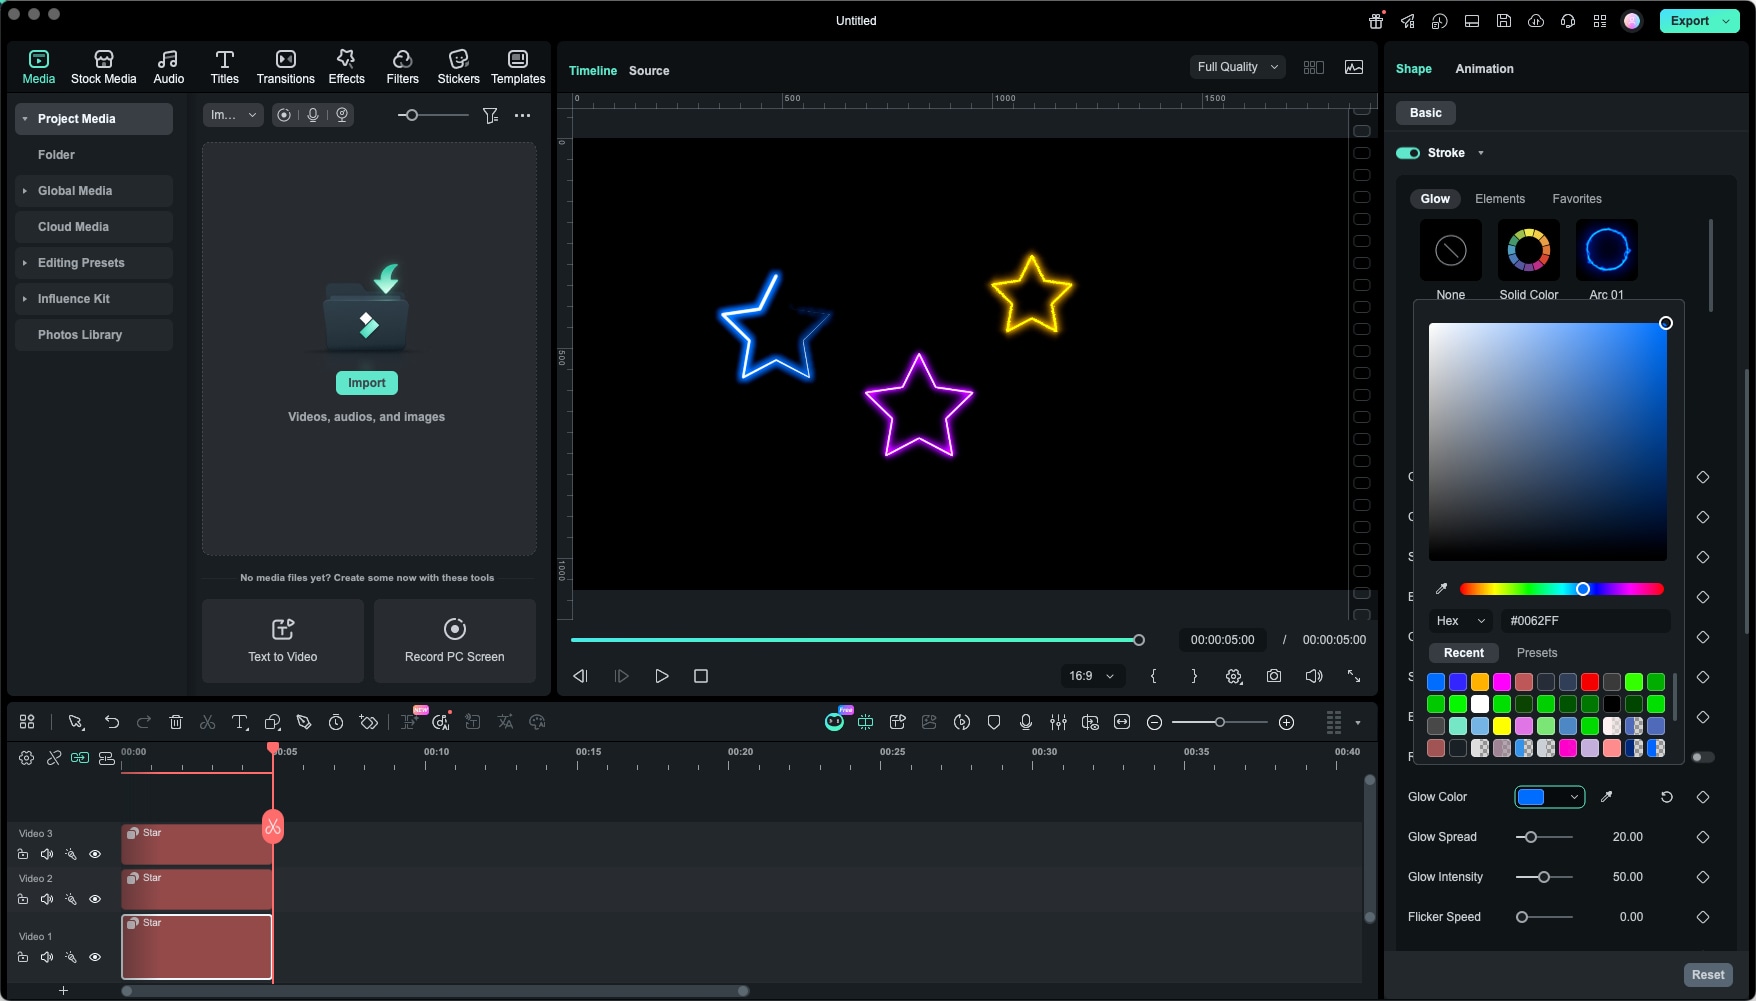Mute the Video 2 track
This screenshot has width=1756, height=1001.
[x=47, y=899]
